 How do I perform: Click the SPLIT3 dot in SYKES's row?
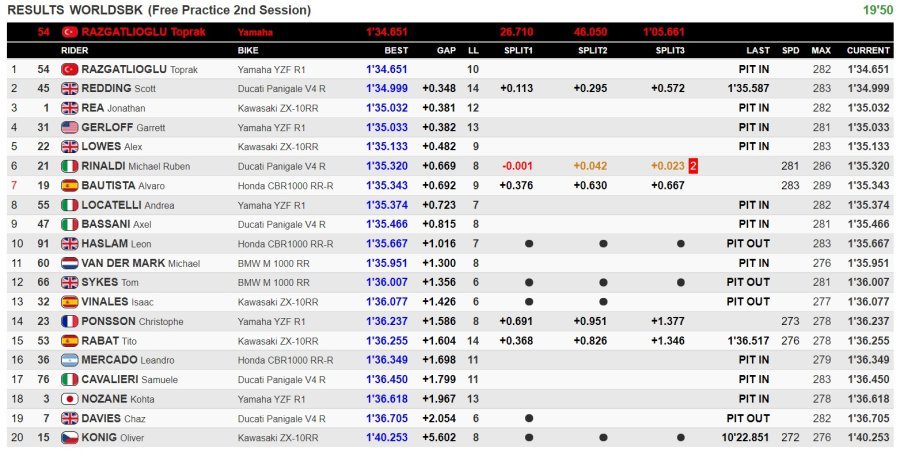click(680, 282)
